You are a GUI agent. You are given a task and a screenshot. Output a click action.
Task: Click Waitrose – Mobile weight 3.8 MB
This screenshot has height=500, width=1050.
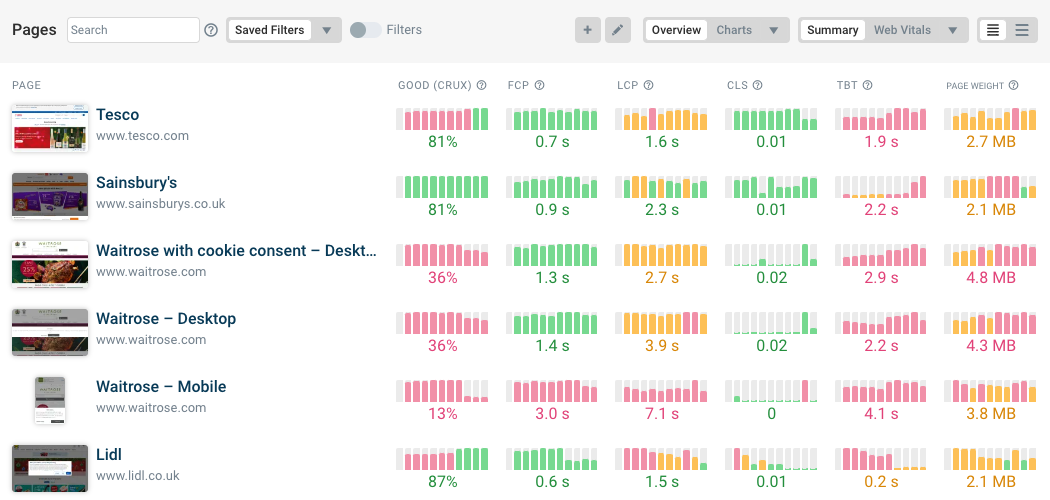tap(990, 414)
